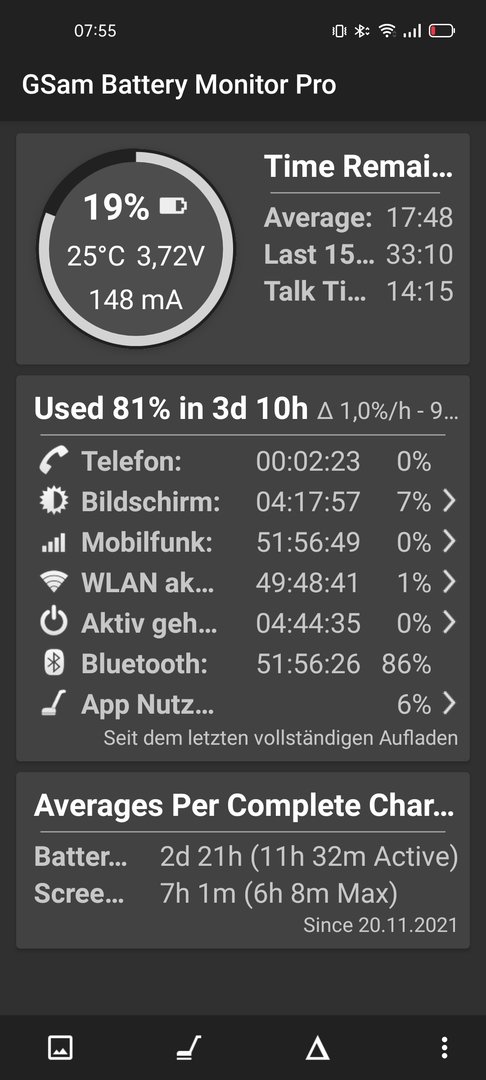Open the three-dot overflow menu
Viewport: 486px width, 1080px height.
[445, 1048]
